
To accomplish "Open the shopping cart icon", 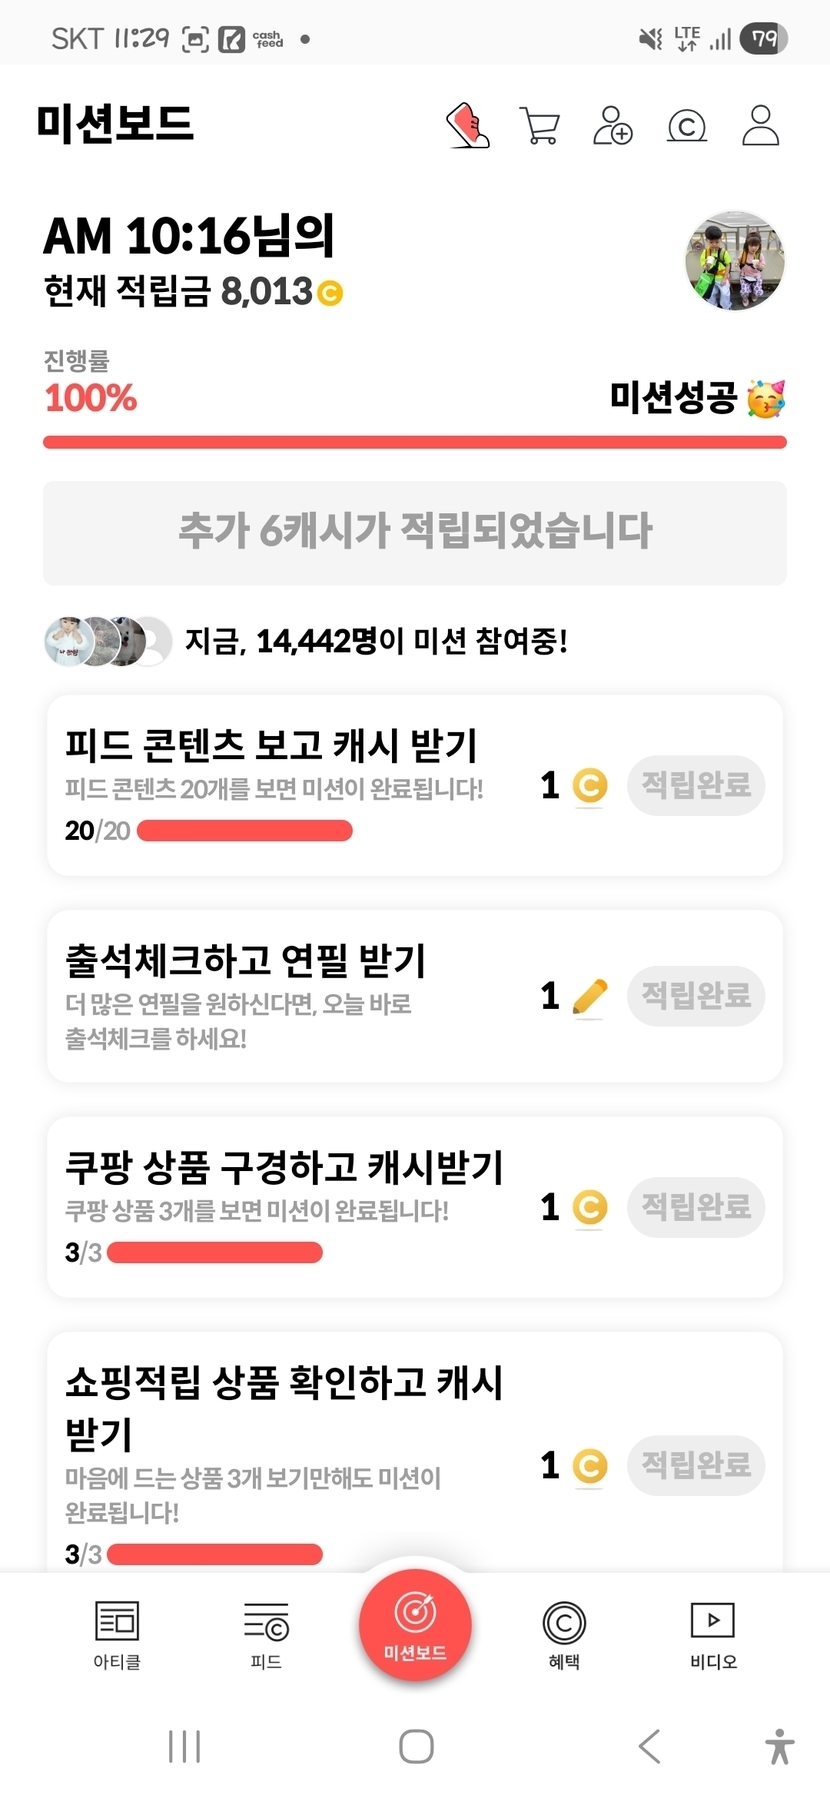I will click(x=540, y=126).
